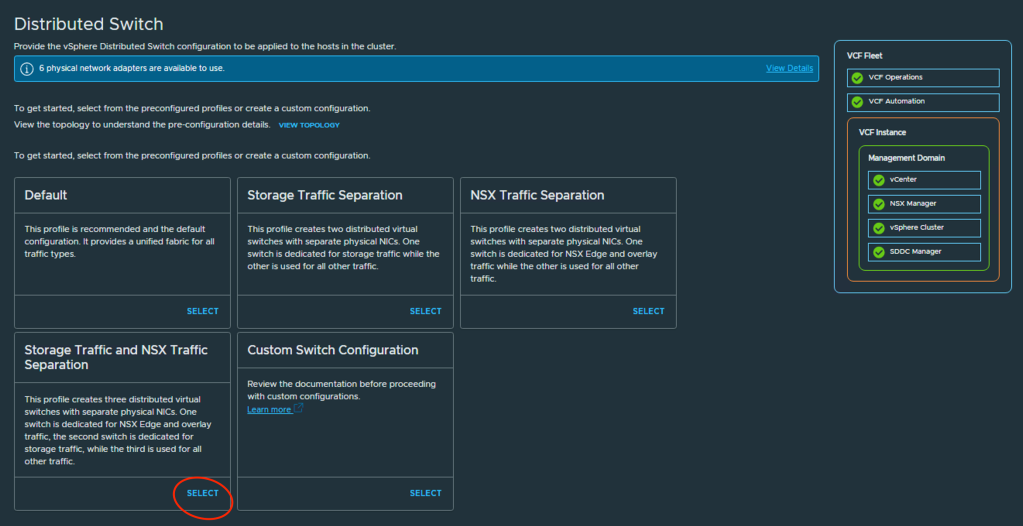Open View Details for network adapters
1023x526 pixels.
point(789,68)
